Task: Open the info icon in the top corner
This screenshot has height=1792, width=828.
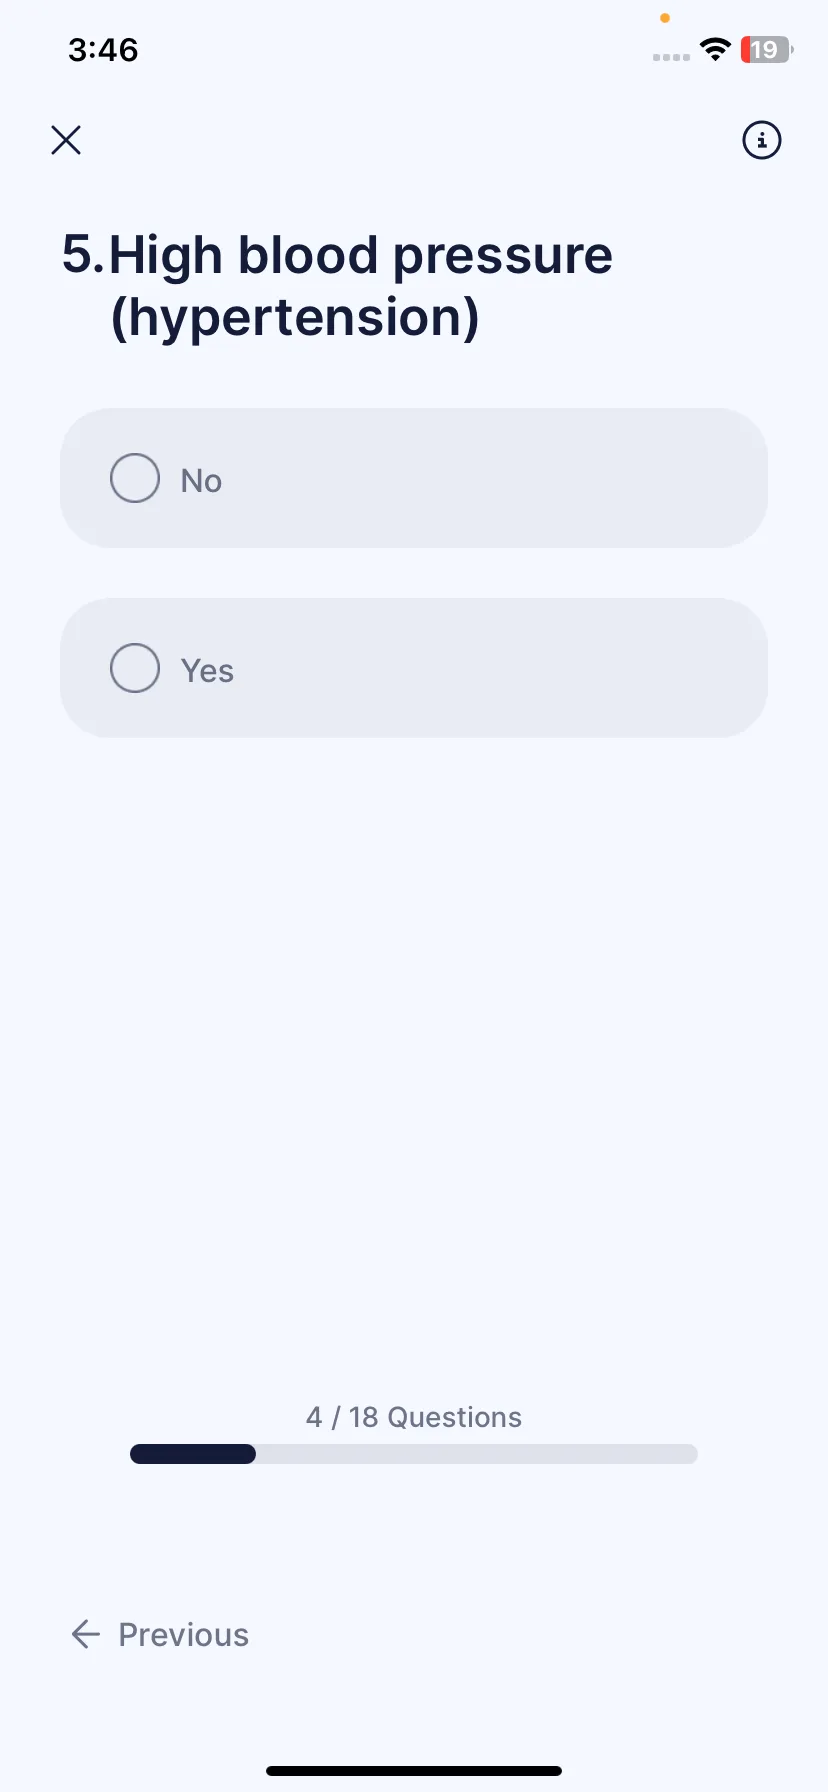Action: [x=762, y=140]
